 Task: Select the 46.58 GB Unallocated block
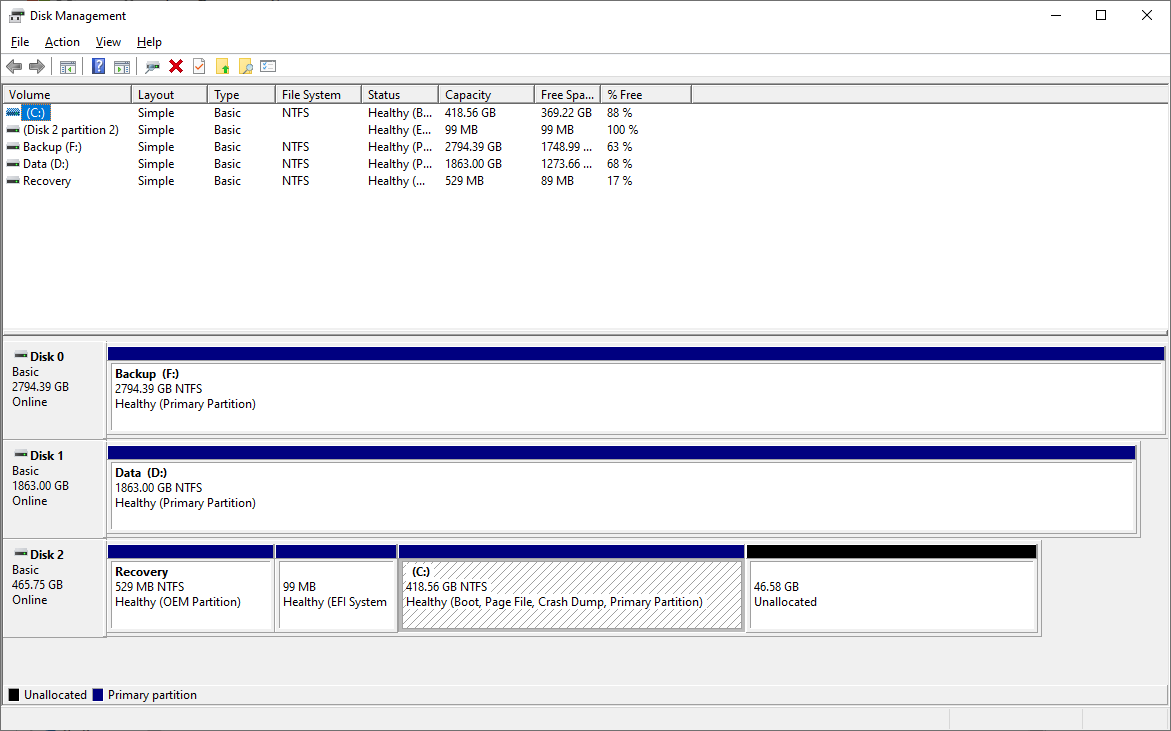coord(892,588)
